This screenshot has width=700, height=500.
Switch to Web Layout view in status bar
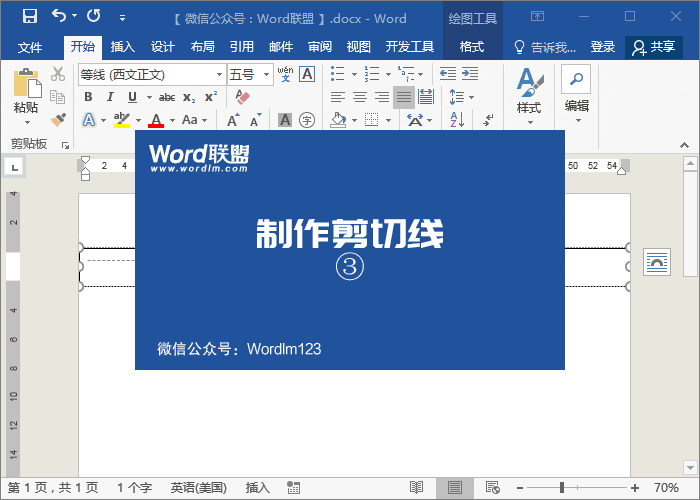(492, 488)
